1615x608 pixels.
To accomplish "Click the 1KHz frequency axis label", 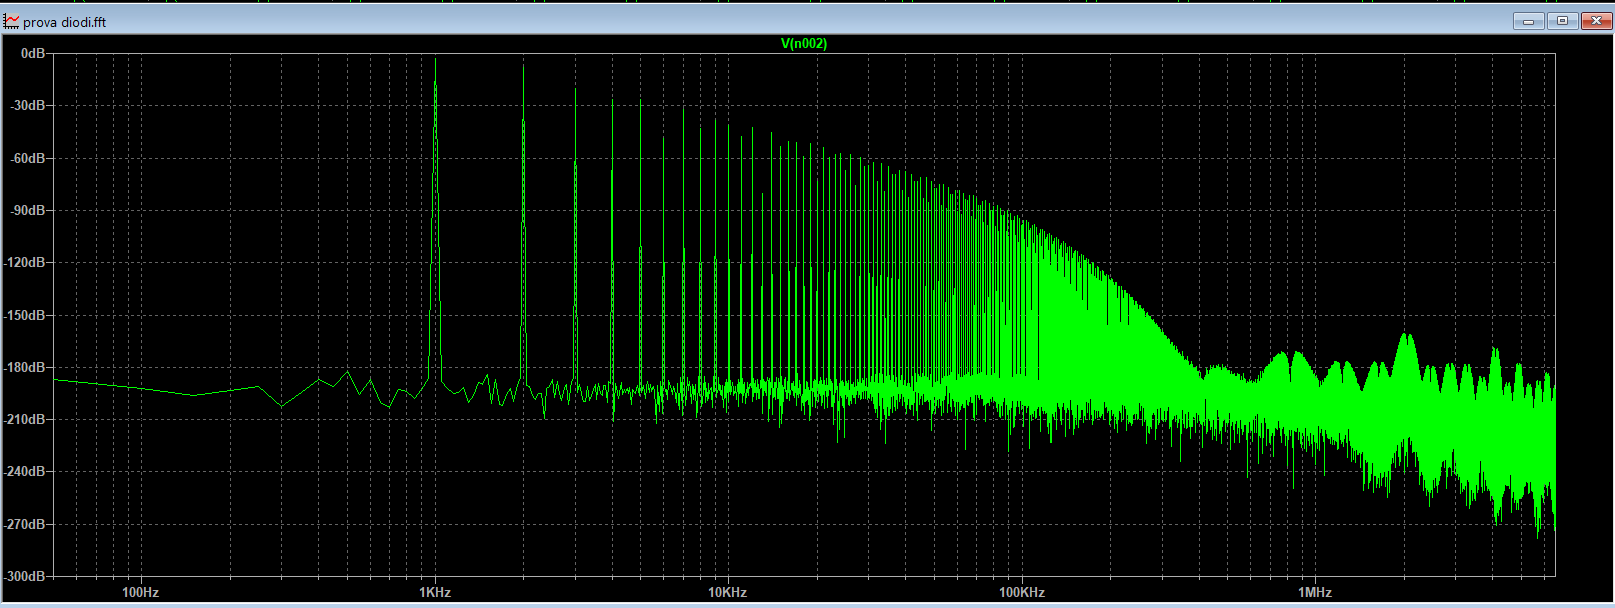I will tap(435, 592).
